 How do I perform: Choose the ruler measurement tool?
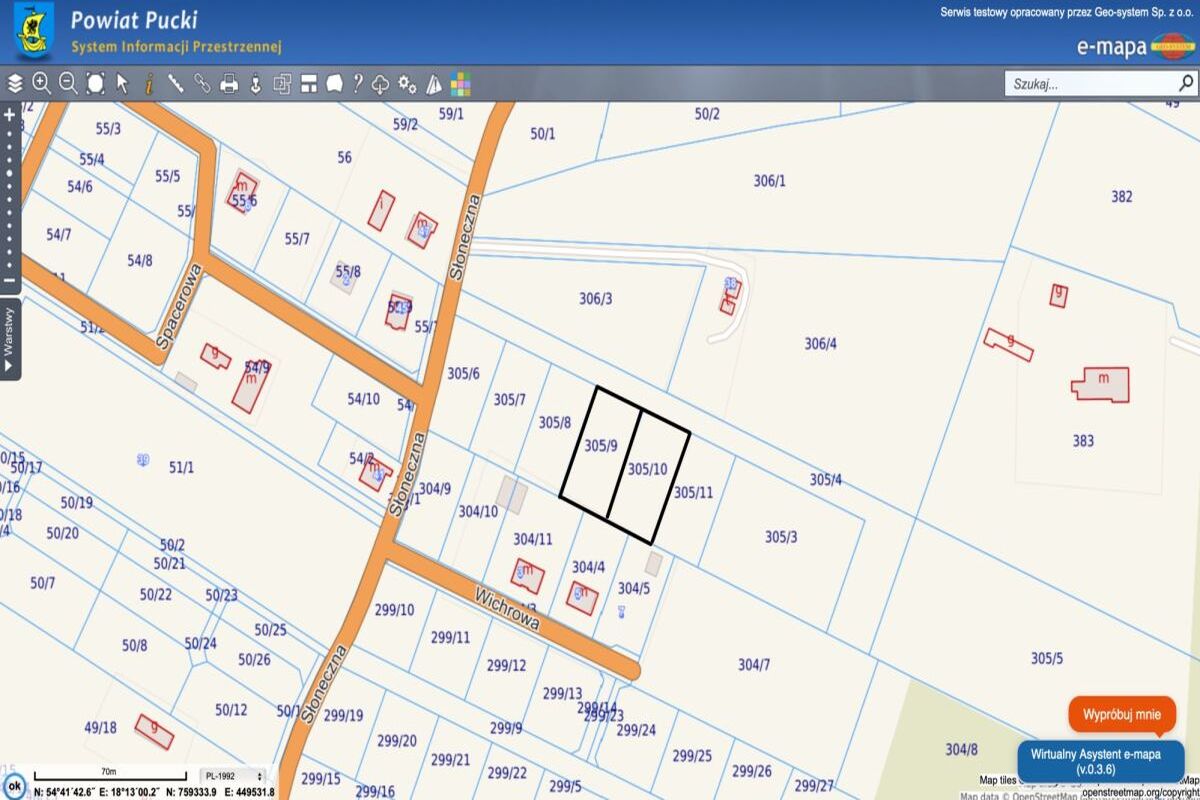point(175,83)
